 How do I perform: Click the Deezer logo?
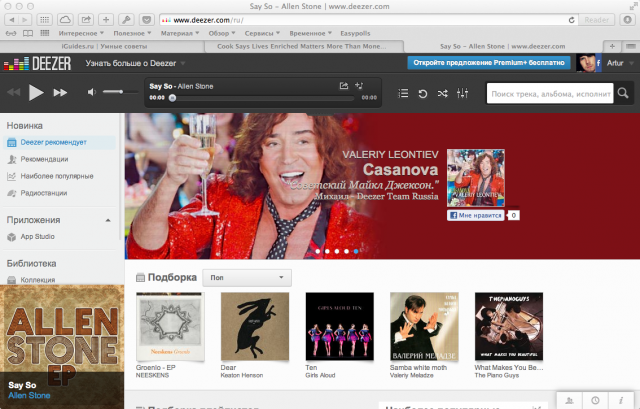pos(38,63)
